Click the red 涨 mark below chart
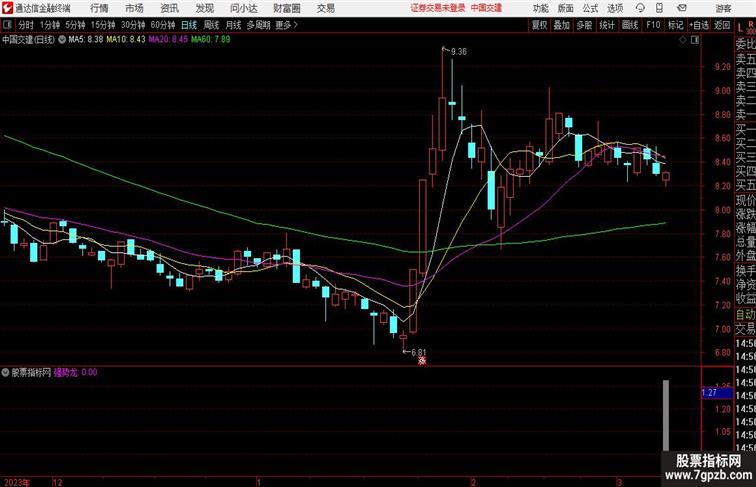Viewport: 756px width, 487px height. pyautogui.click(x=422, y=360)
